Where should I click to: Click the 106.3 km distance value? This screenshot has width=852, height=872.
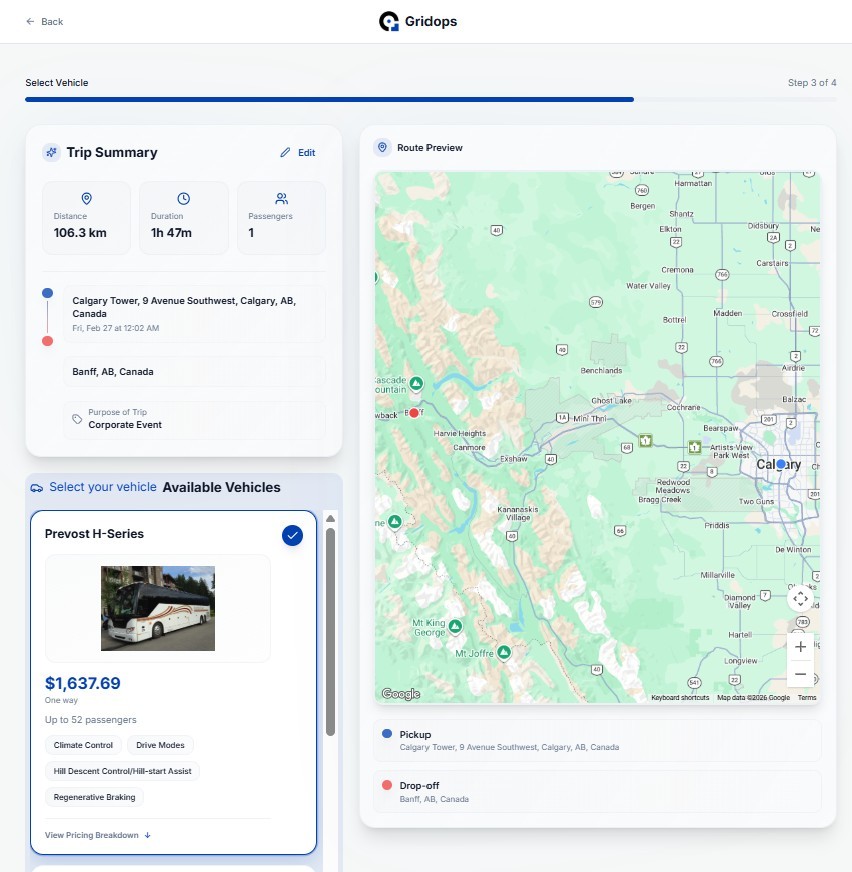click(x=80, y=233)
